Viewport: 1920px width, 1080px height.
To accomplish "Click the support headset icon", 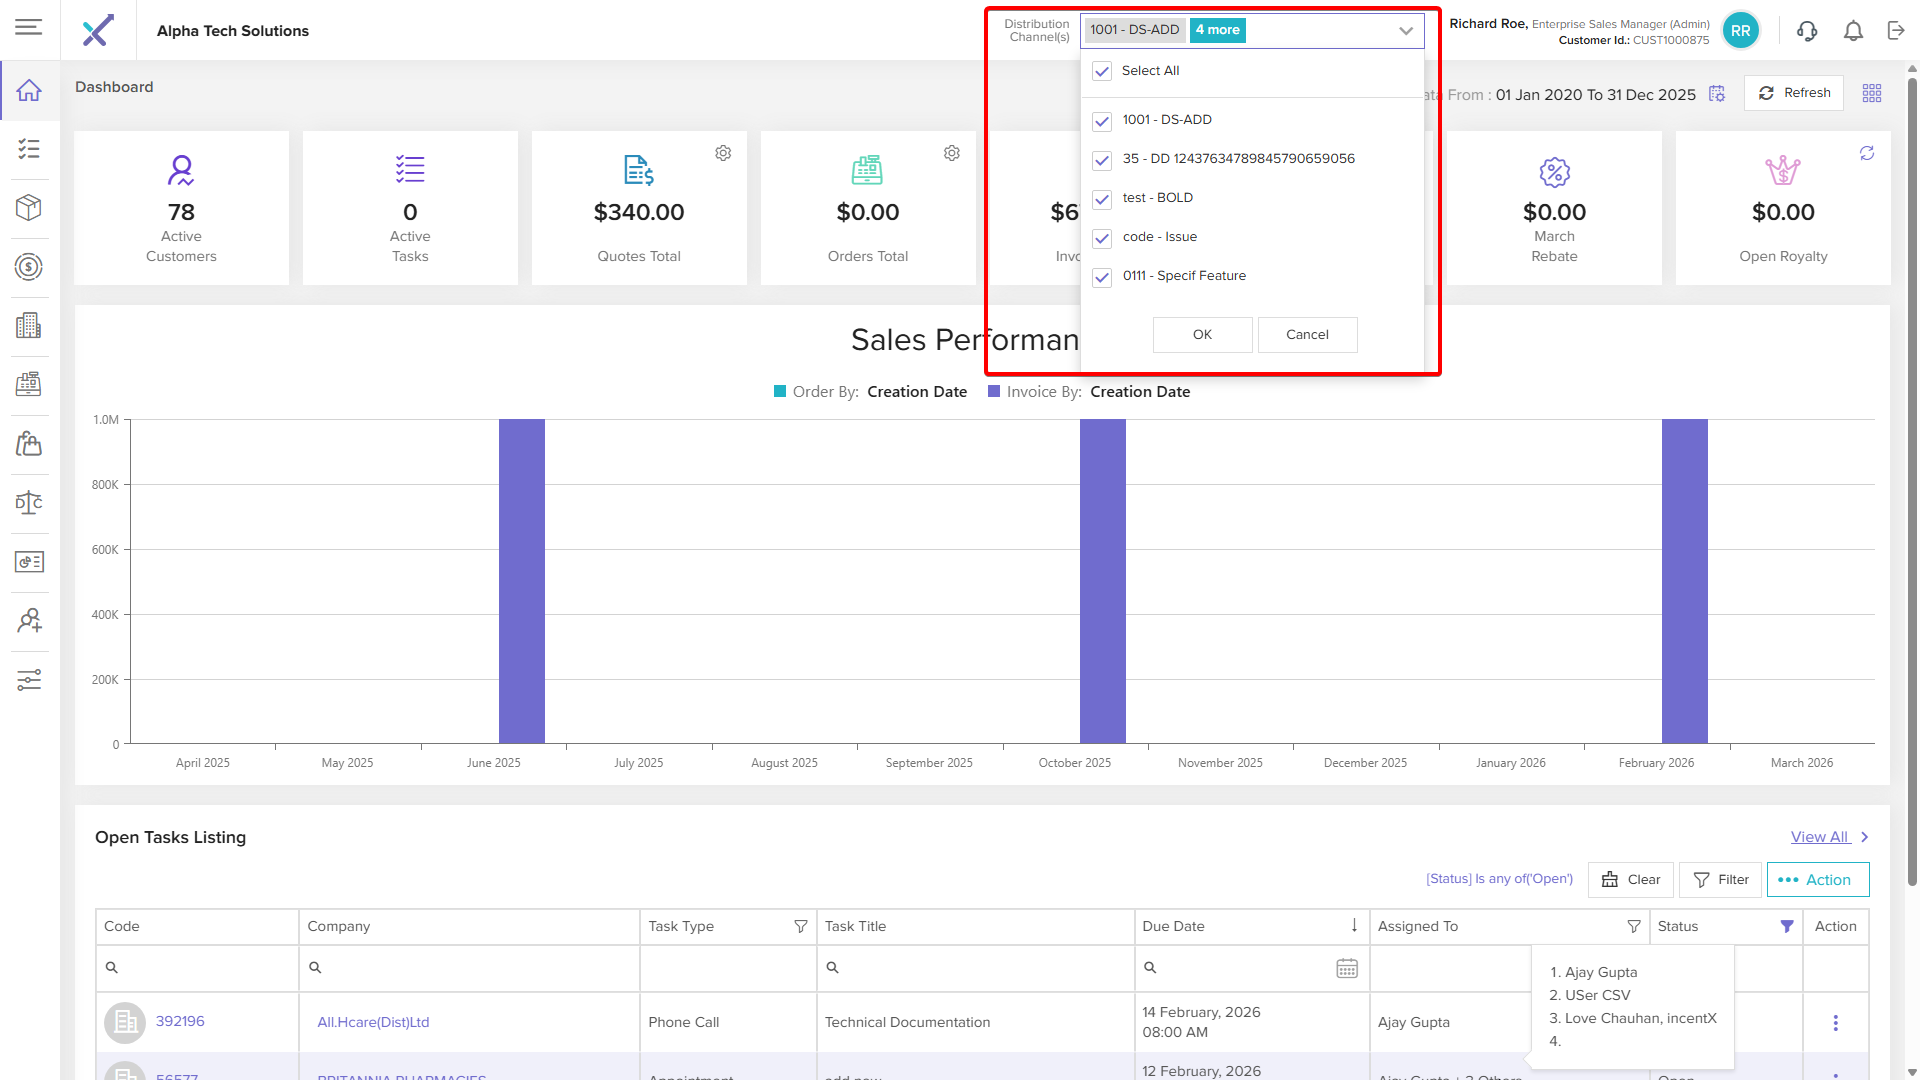I will coord(1806,31).
